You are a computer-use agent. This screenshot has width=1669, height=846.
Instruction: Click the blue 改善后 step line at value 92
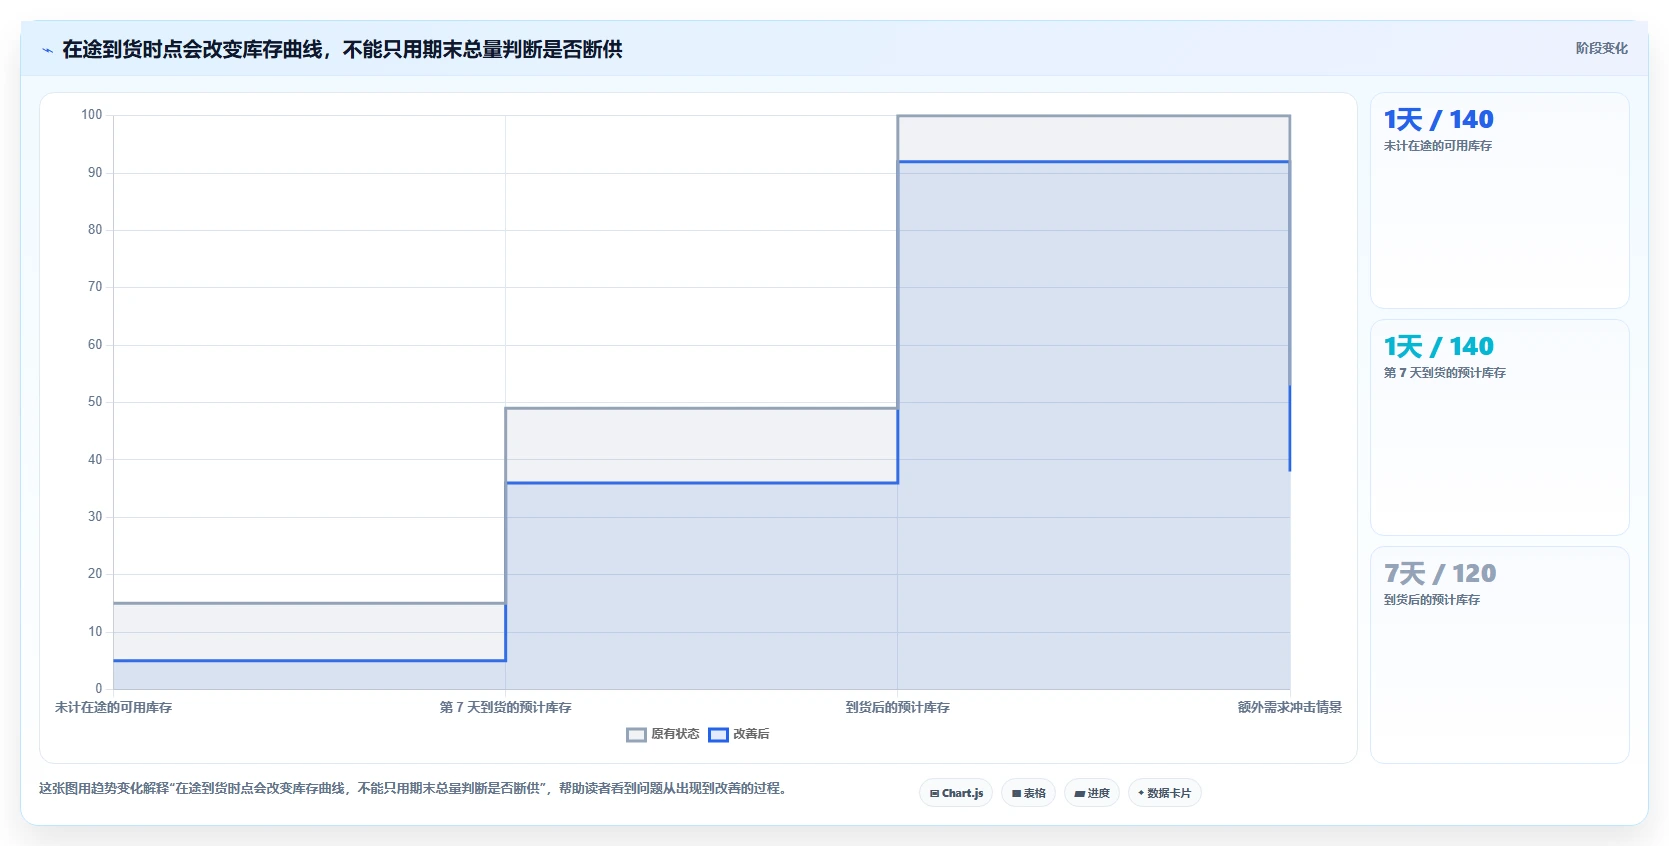[x=1094, y=162]
